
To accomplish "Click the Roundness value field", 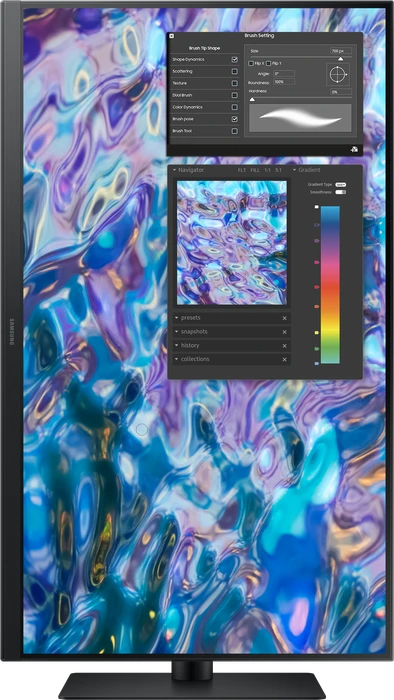I will pyautogui.click(x=284, y=82).
